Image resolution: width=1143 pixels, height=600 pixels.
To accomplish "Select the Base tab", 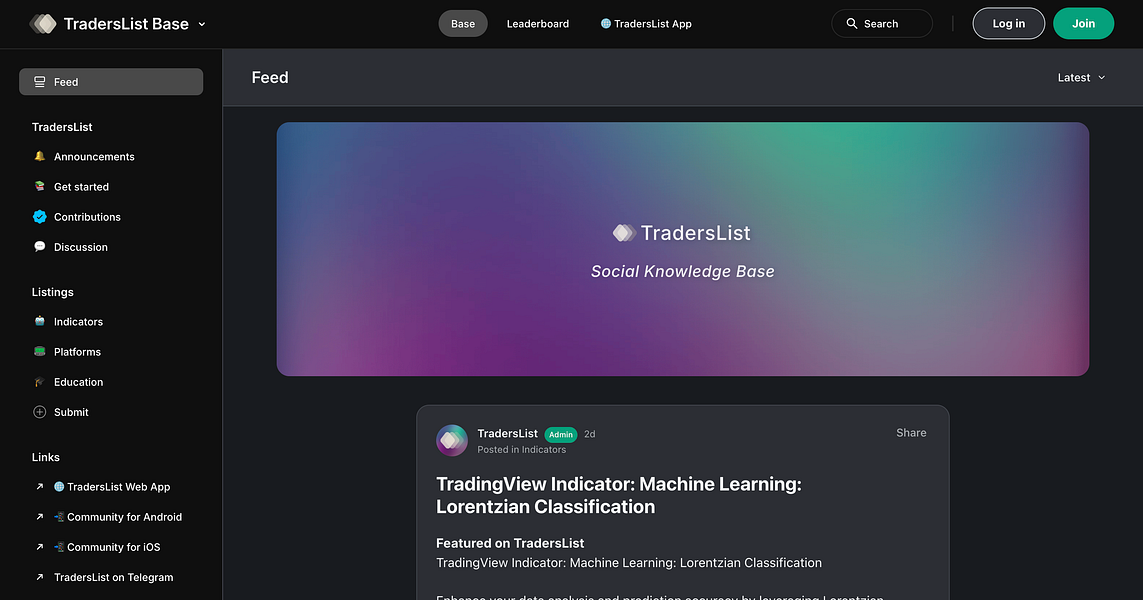I will click(462, 23).
